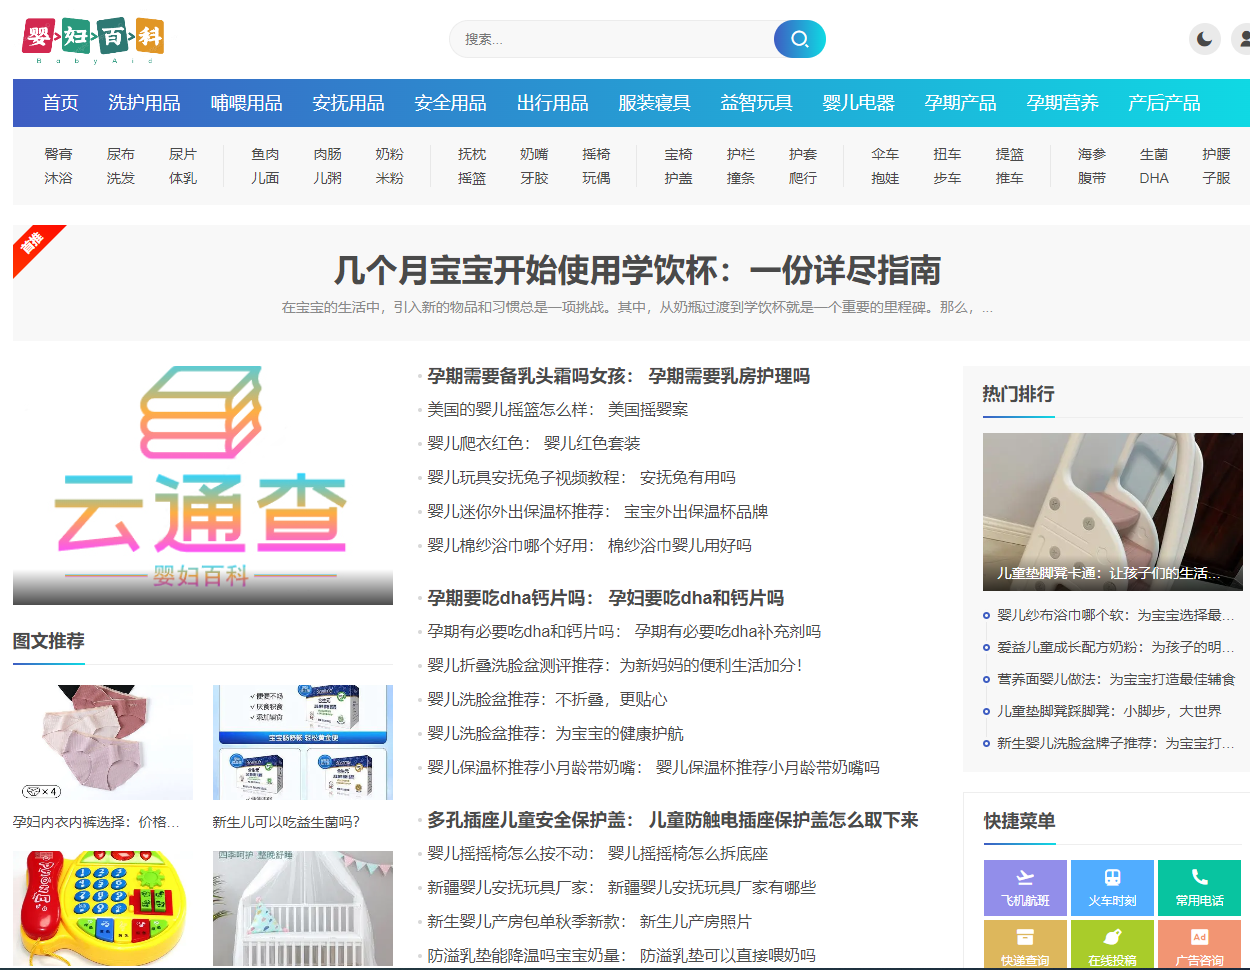
Task: Open 常用电话 phone quick menu tile
Action: (x=1199, y=887)
